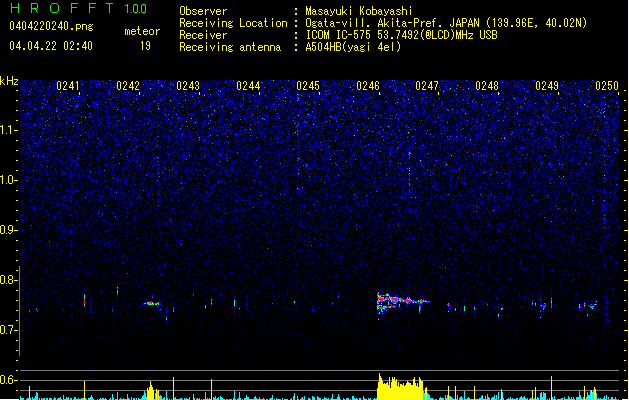Click the 0244 time marker
Viewport: 629px width, 400px height.
[x=248, y=86]
